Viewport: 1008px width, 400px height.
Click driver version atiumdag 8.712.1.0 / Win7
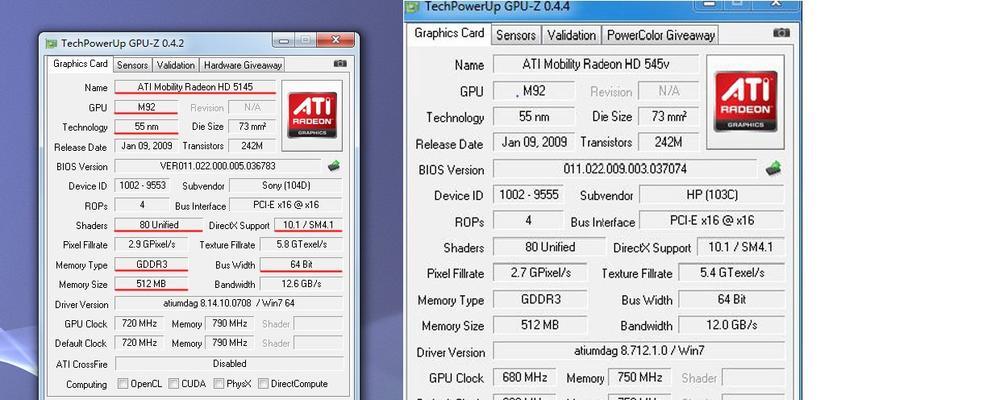[639, 351]
